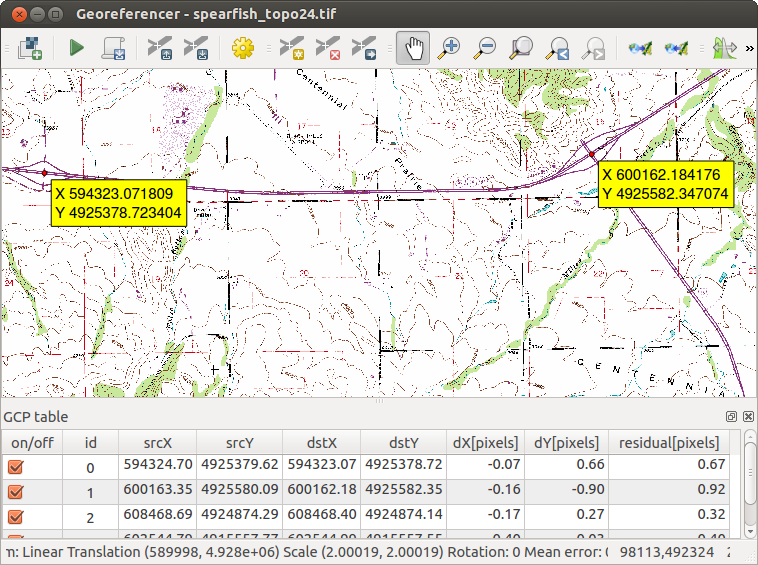758x565 pixels.
Task: Open Transformation Settings gear icon
Action: click(x=242, y=47)
